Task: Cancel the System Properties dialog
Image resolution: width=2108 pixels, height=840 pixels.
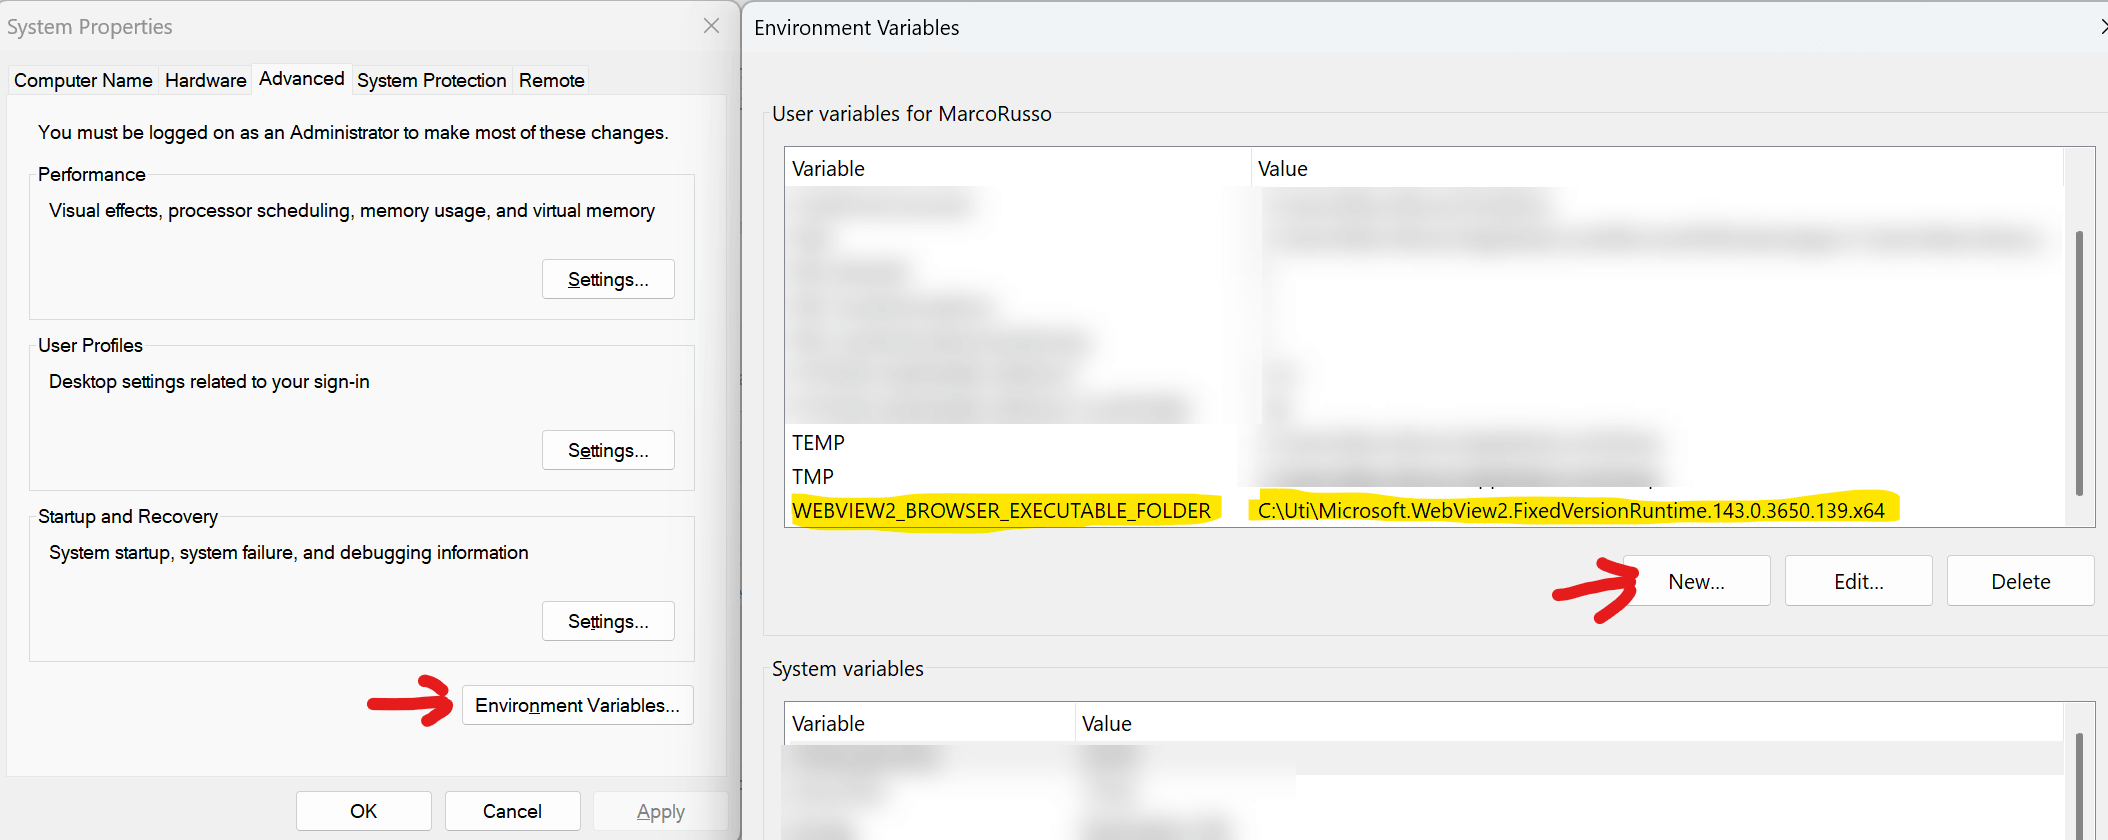Action: click(512, 811)
